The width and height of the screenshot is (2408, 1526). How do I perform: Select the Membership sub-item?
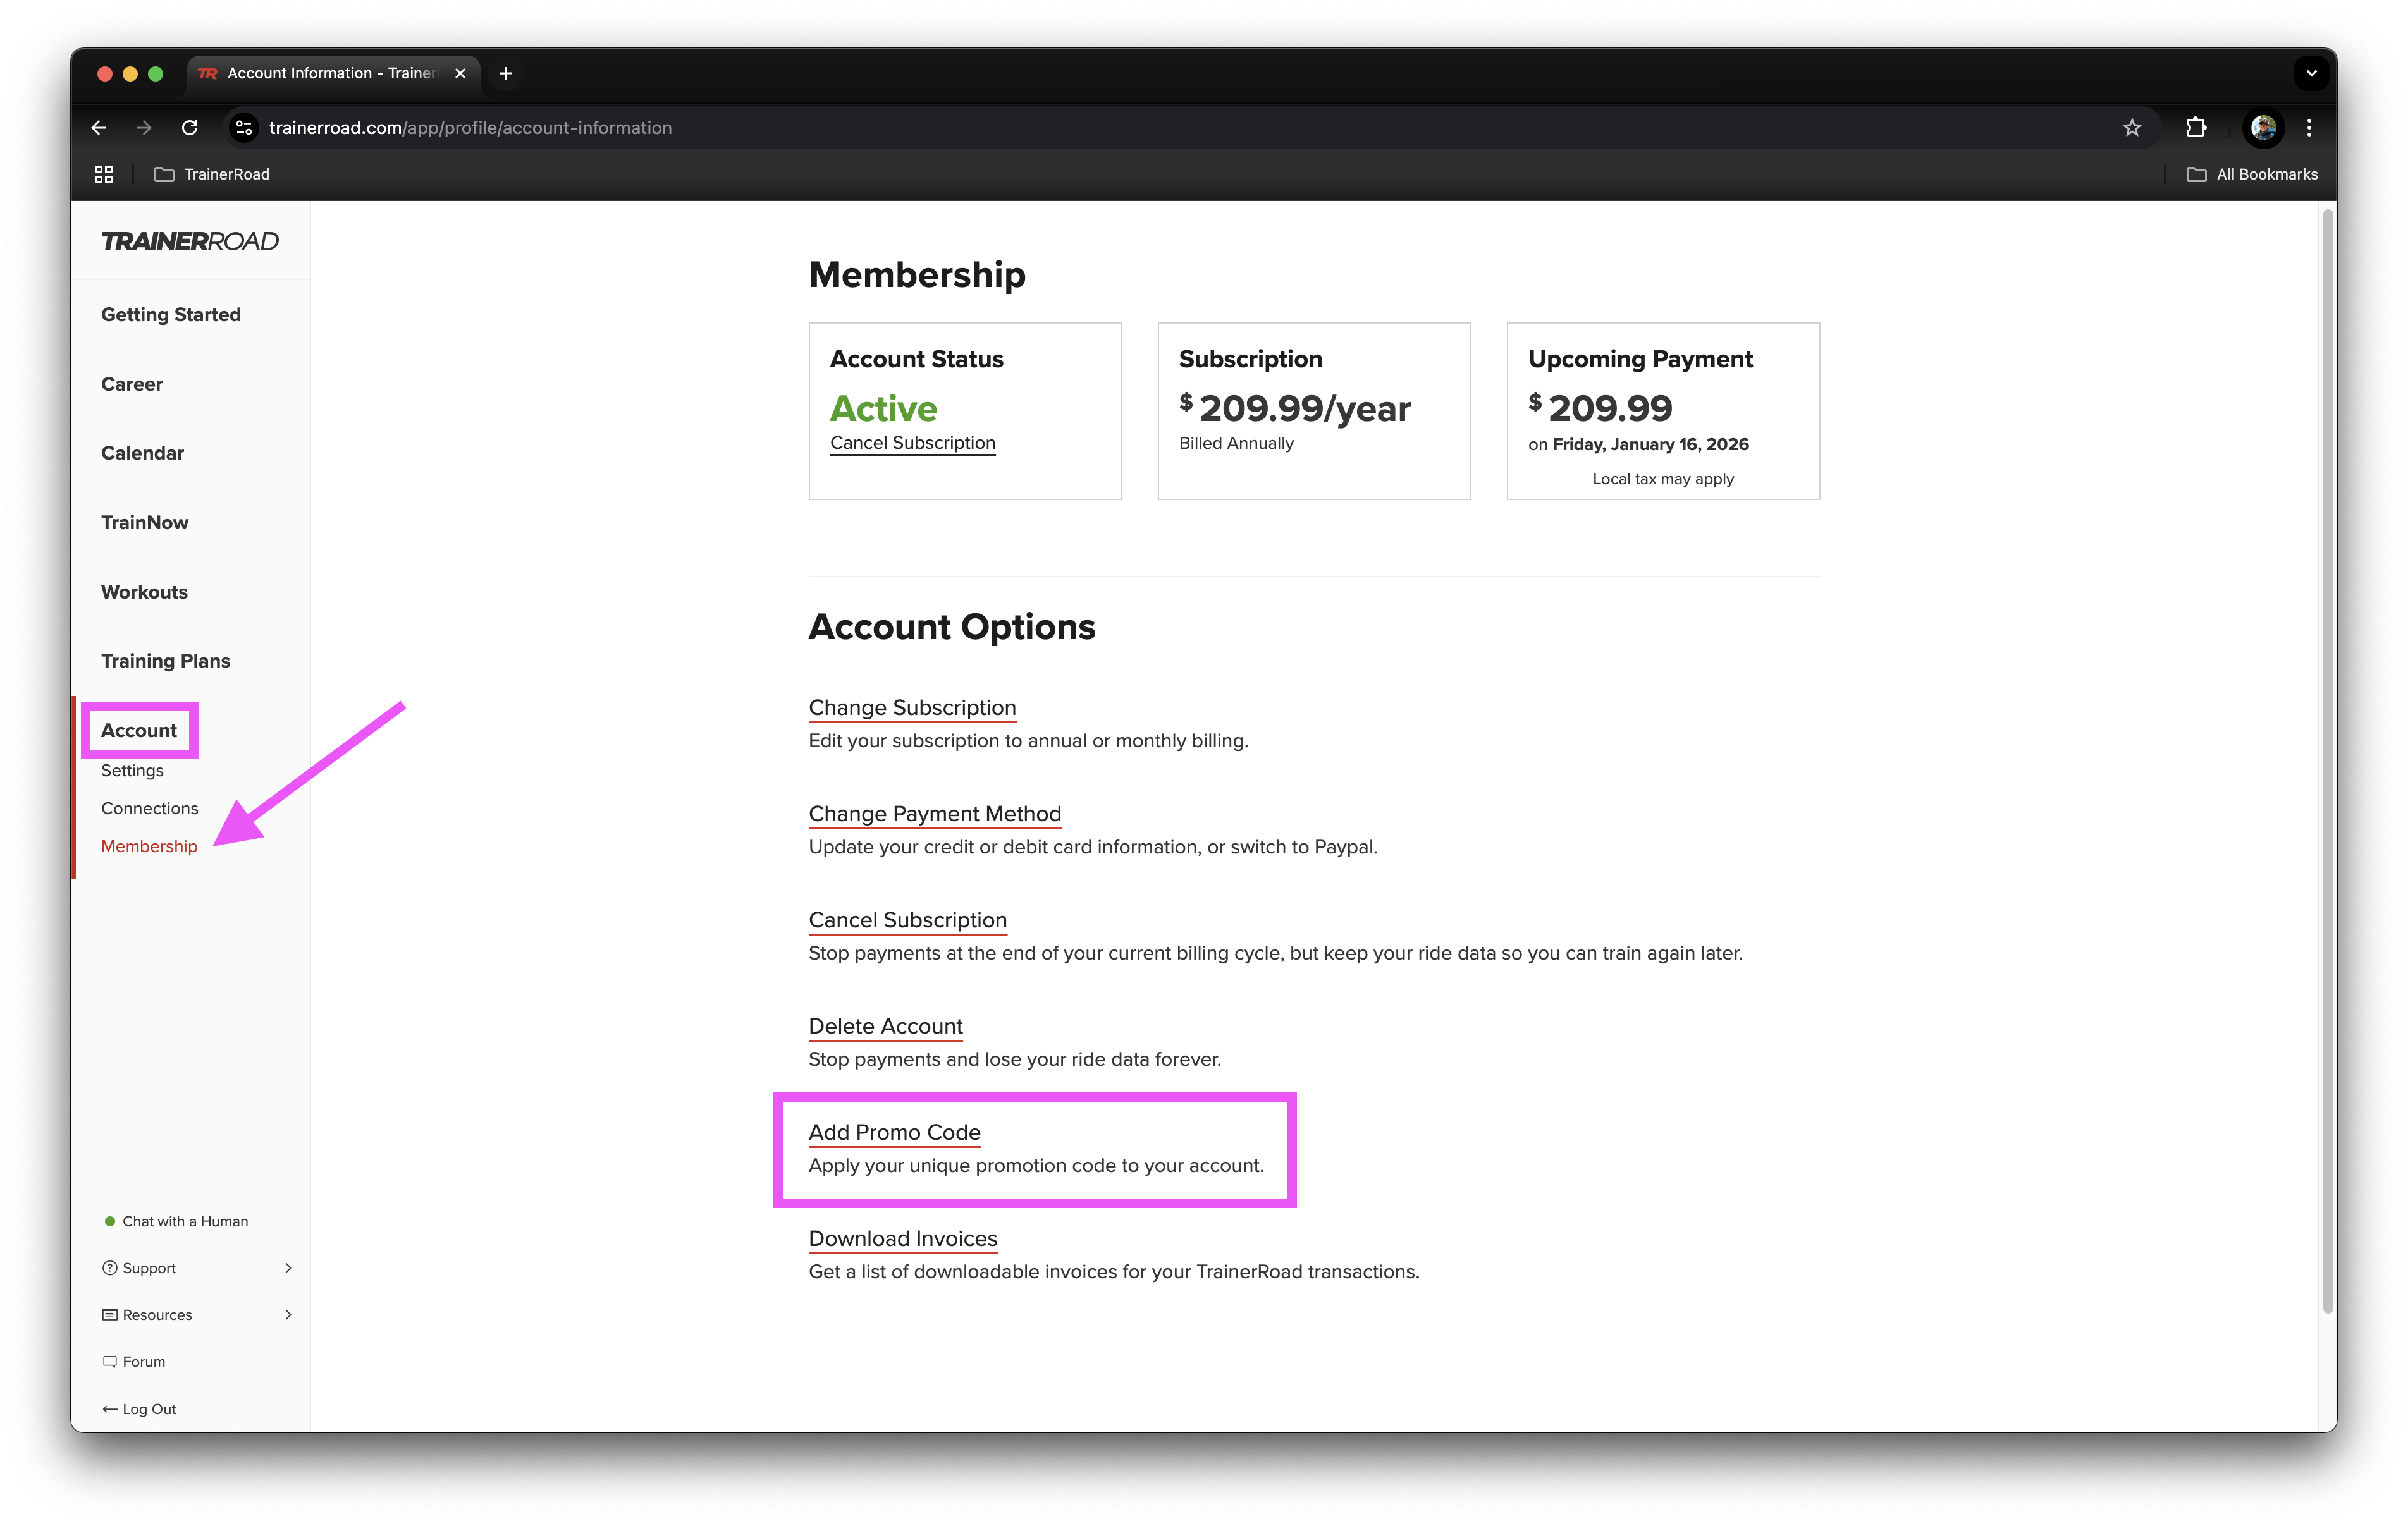[149, 846]
